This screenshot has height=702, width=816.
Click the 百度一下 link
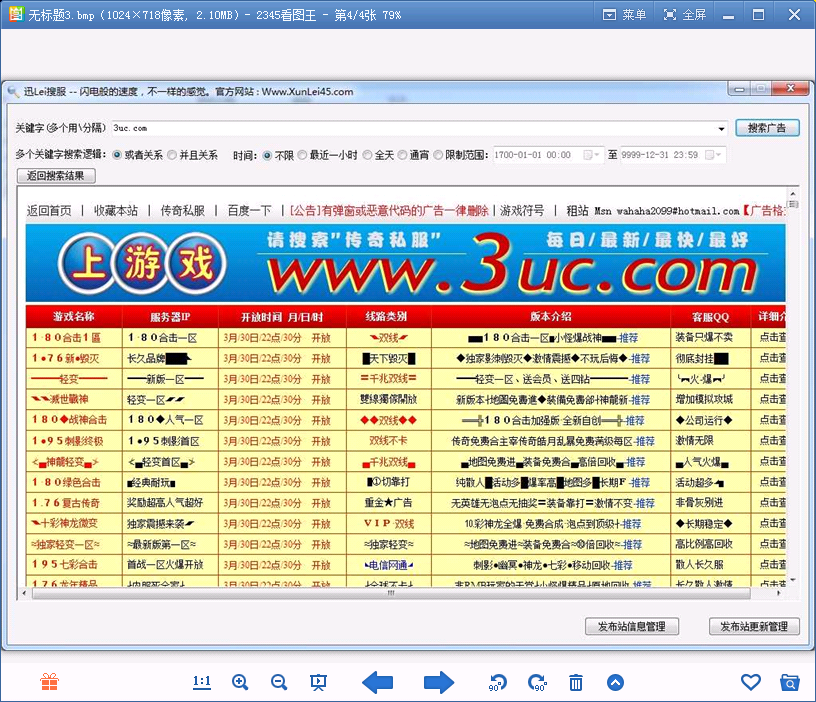249,211
